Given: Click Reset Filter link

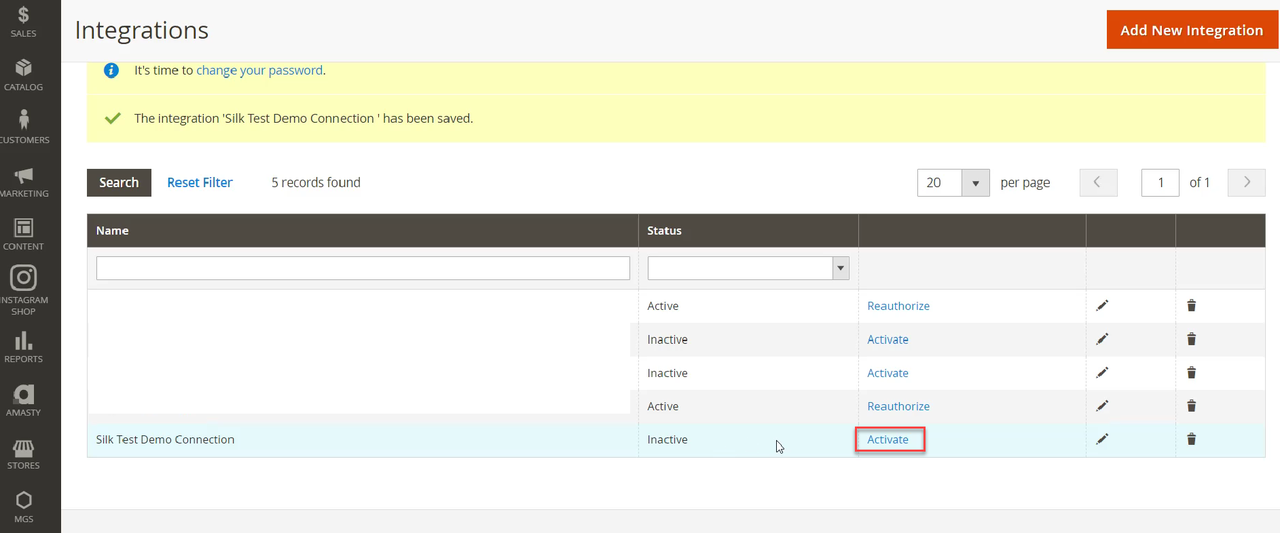Looking at the screenshot, I should pyautogui.click(x=200, y=183).
